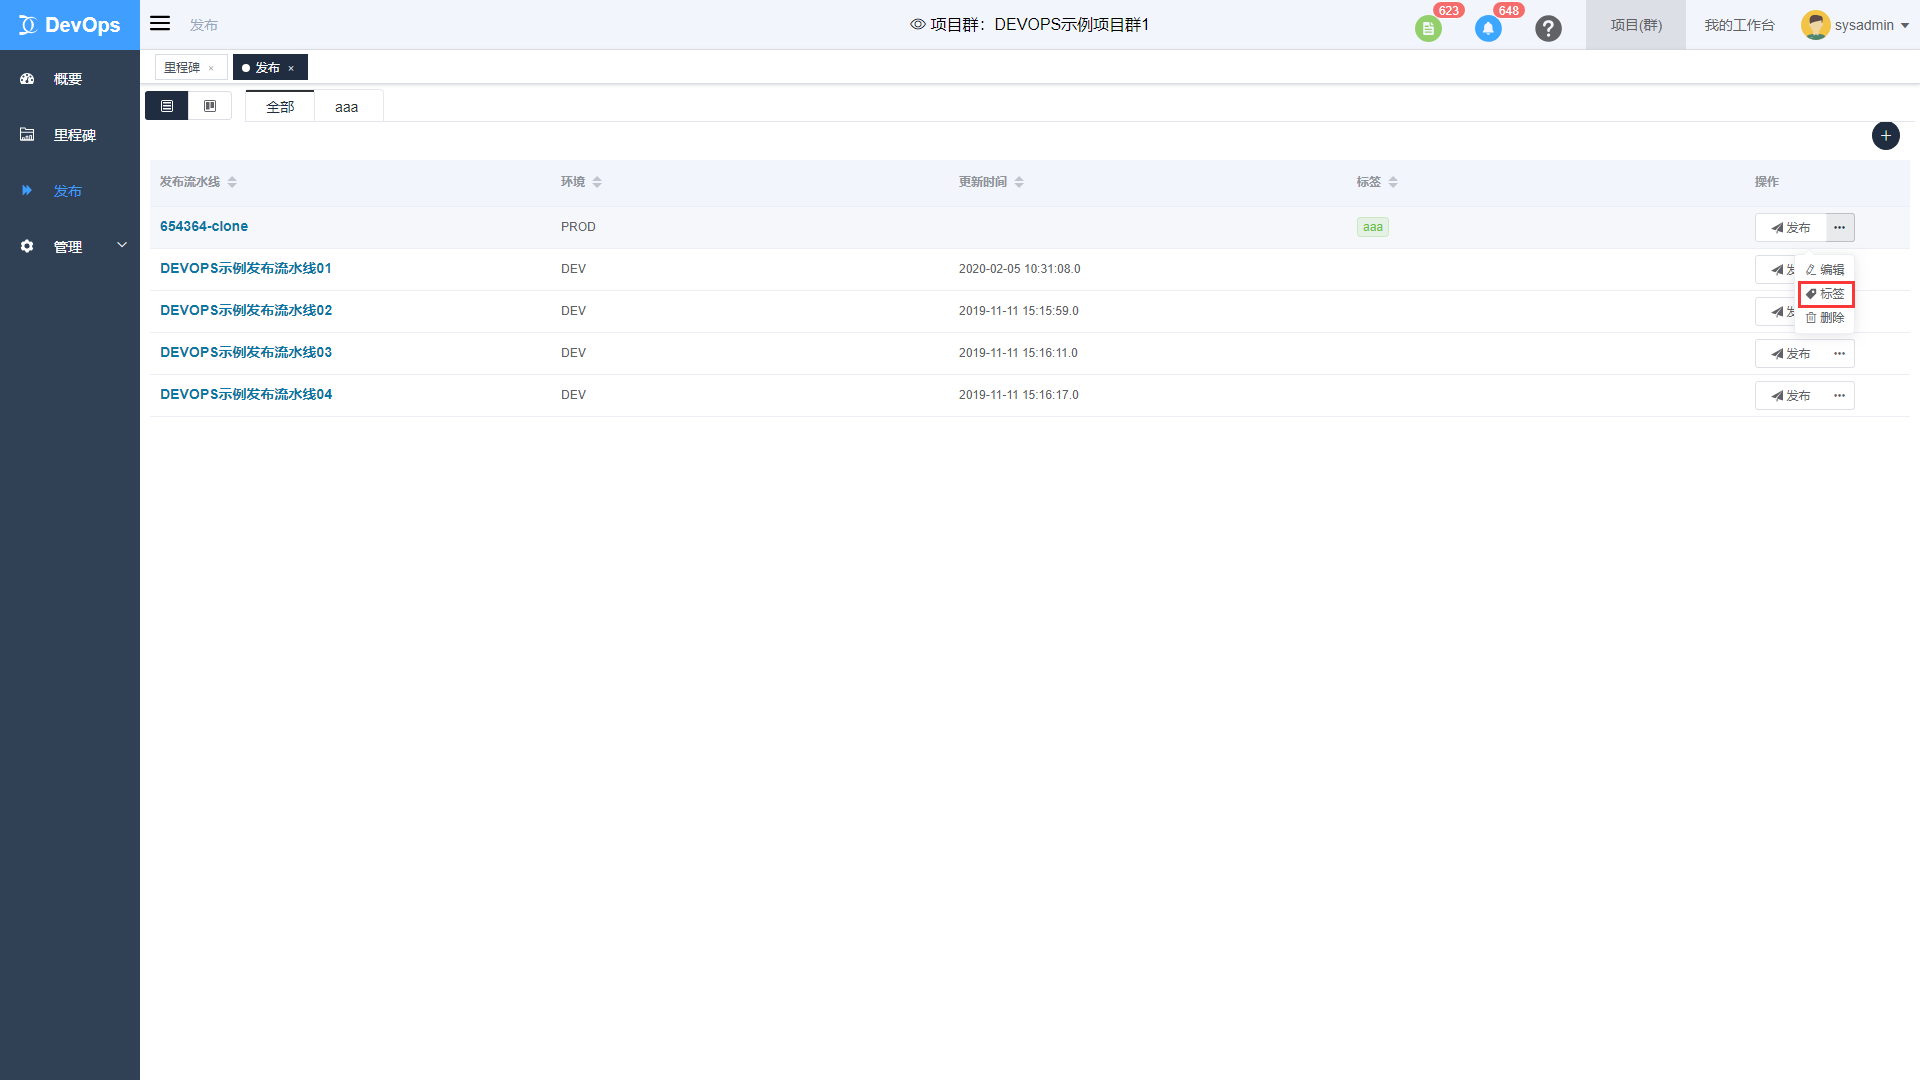Click the 操作 column header

[1766, 182]
